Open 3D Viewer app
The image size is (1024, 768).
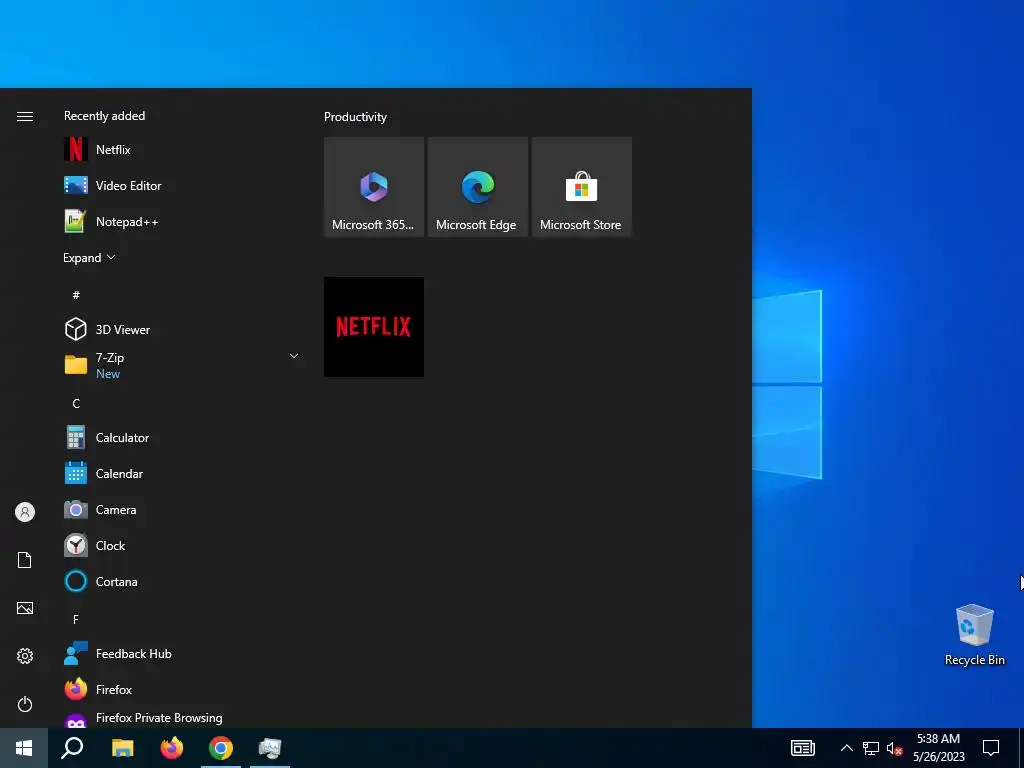tap(181, 329)
